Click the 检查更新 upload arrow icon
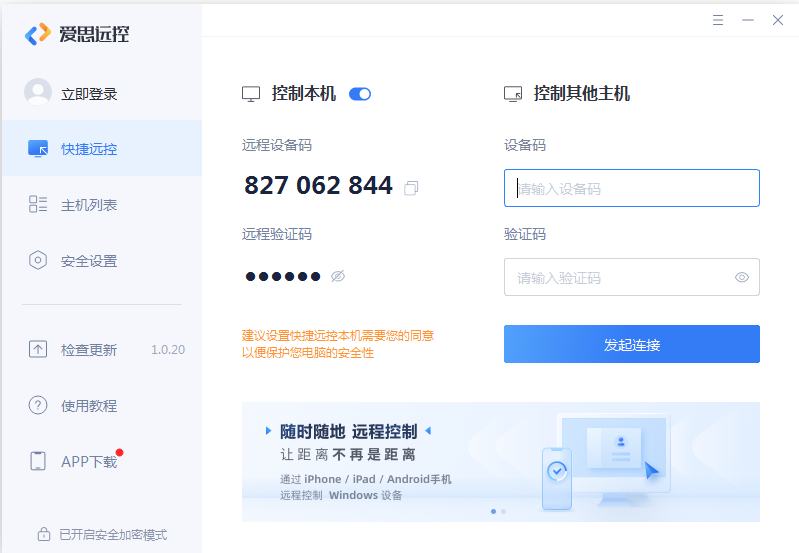 tap(38, 349)
